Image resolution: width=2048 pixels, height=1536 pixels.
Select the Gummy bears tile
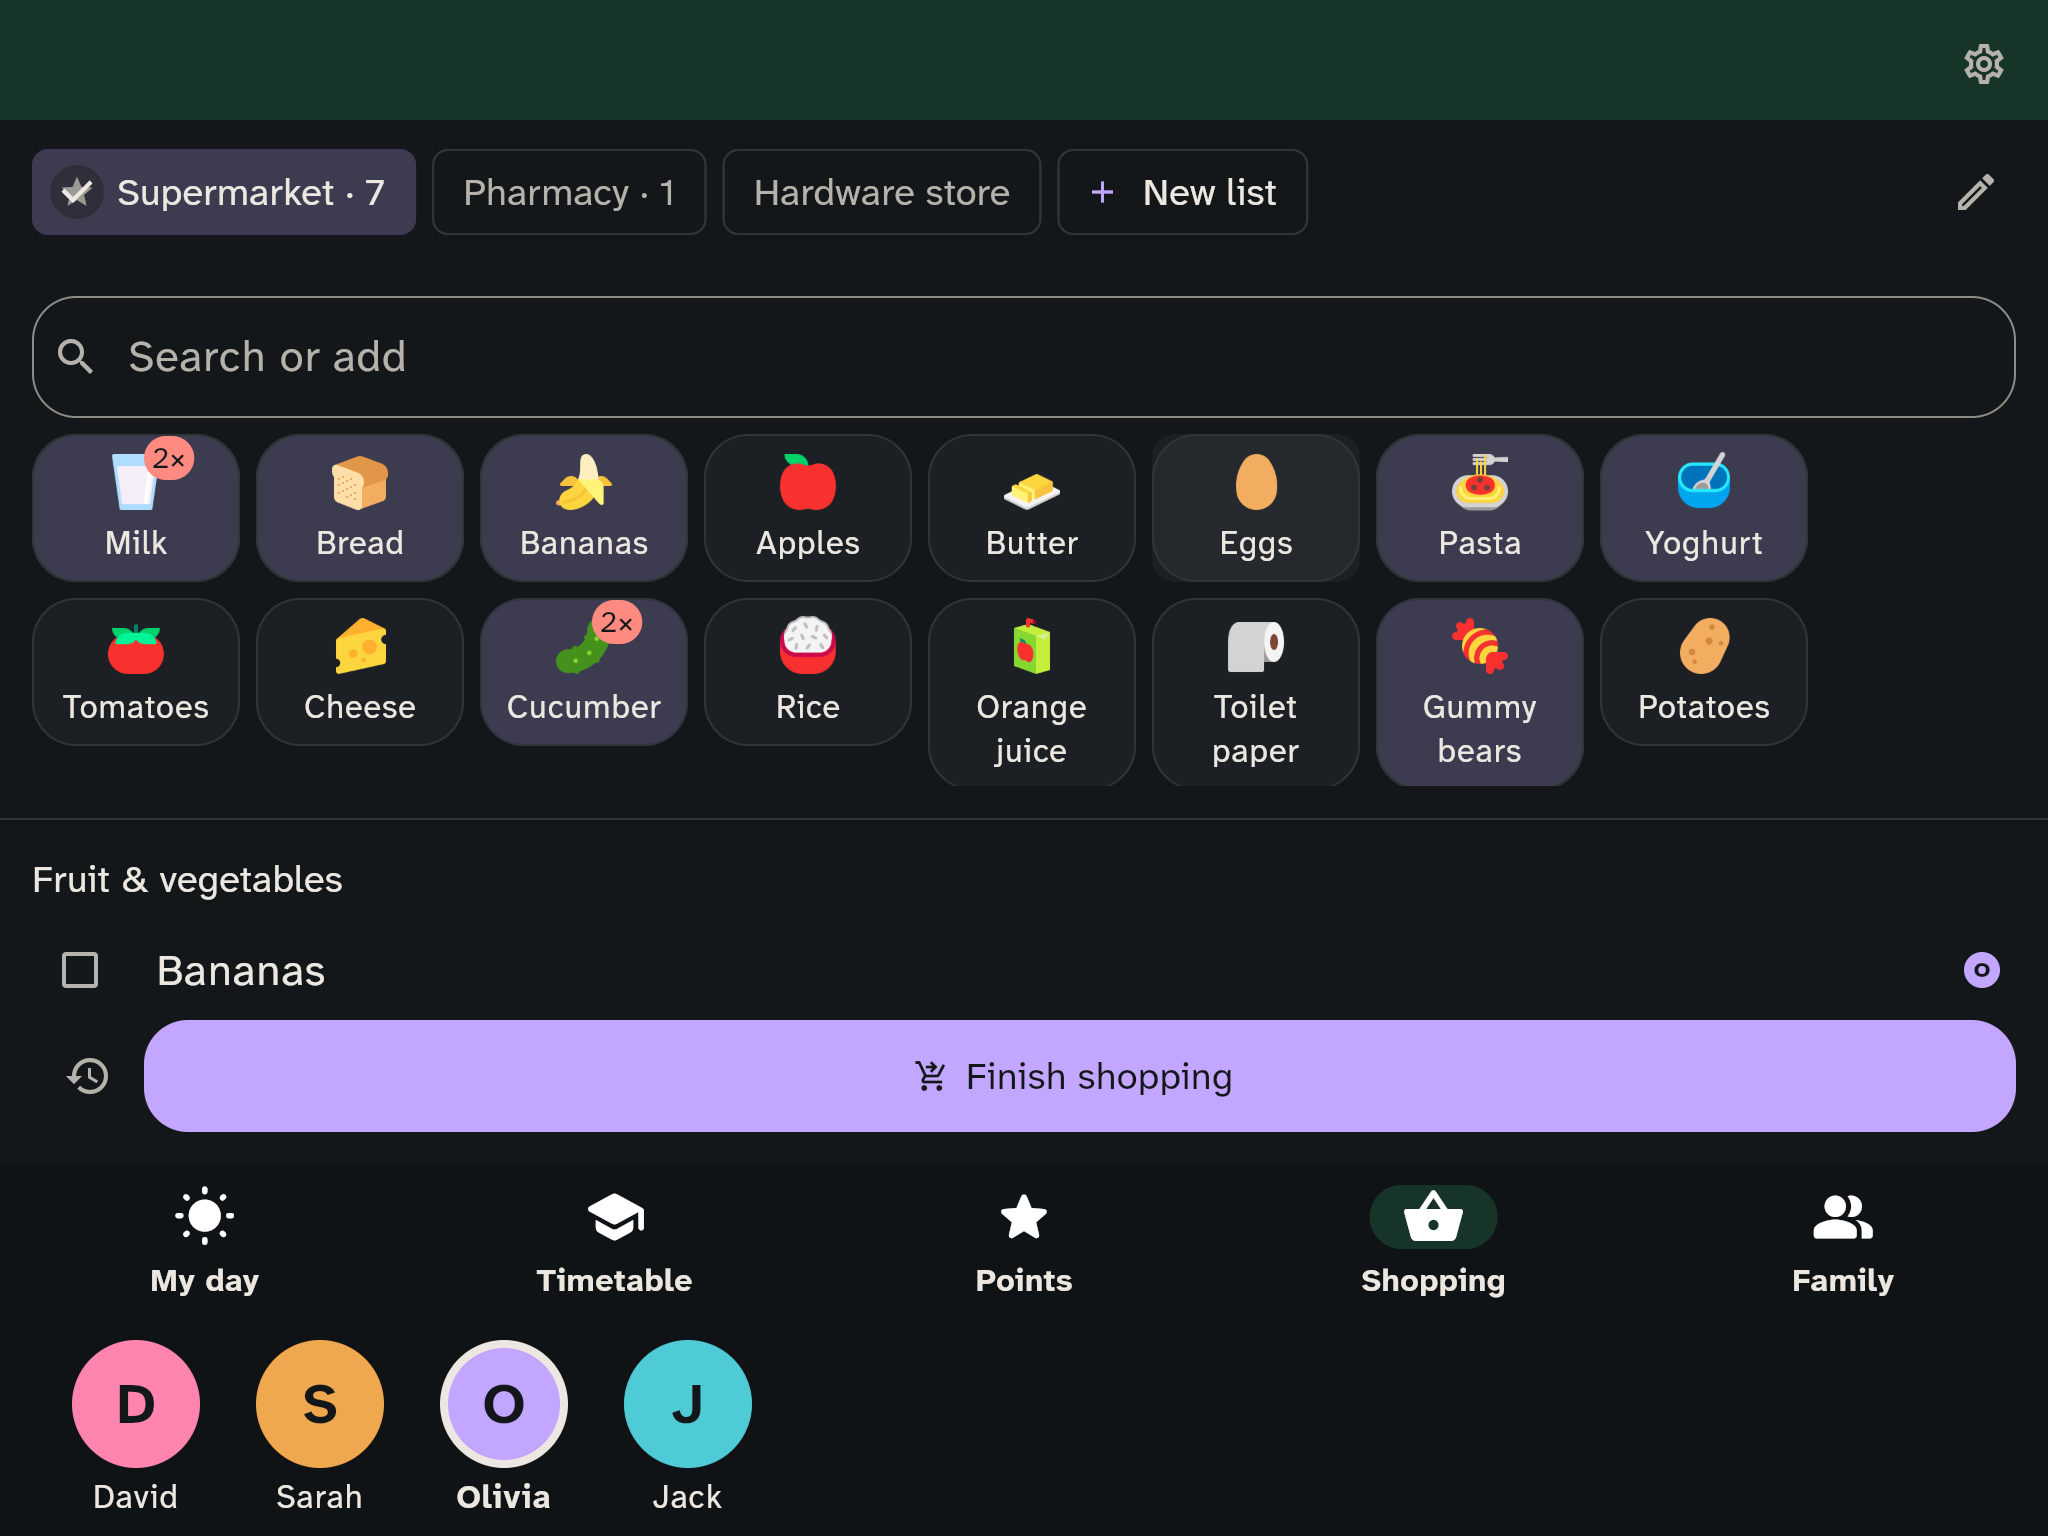[x=1480, y=693]
